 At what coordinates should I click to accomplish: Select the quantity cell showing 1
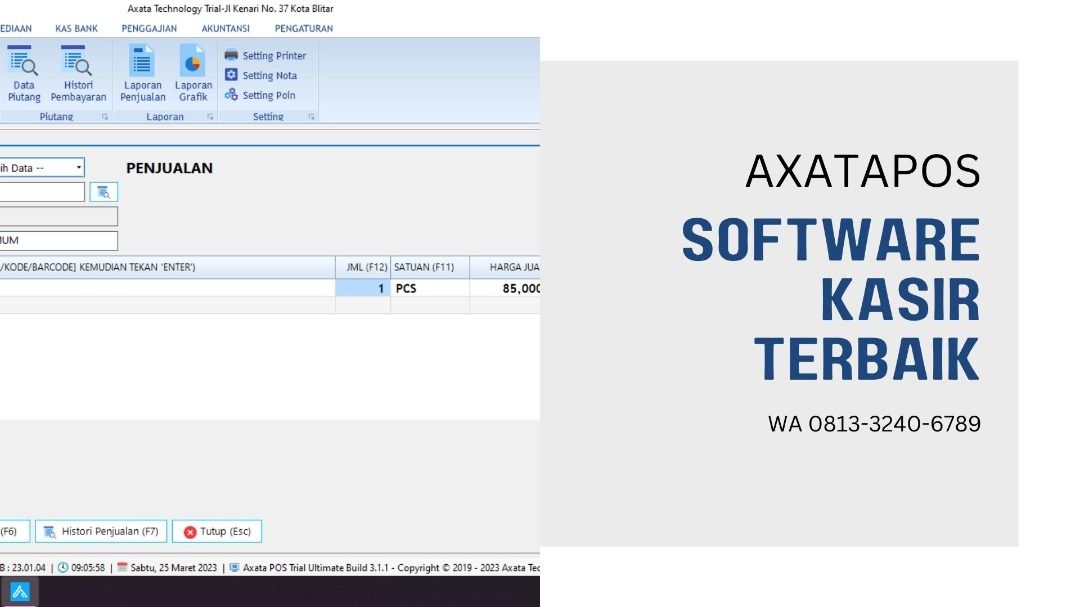pyautogui.click(x=362, y=288)
